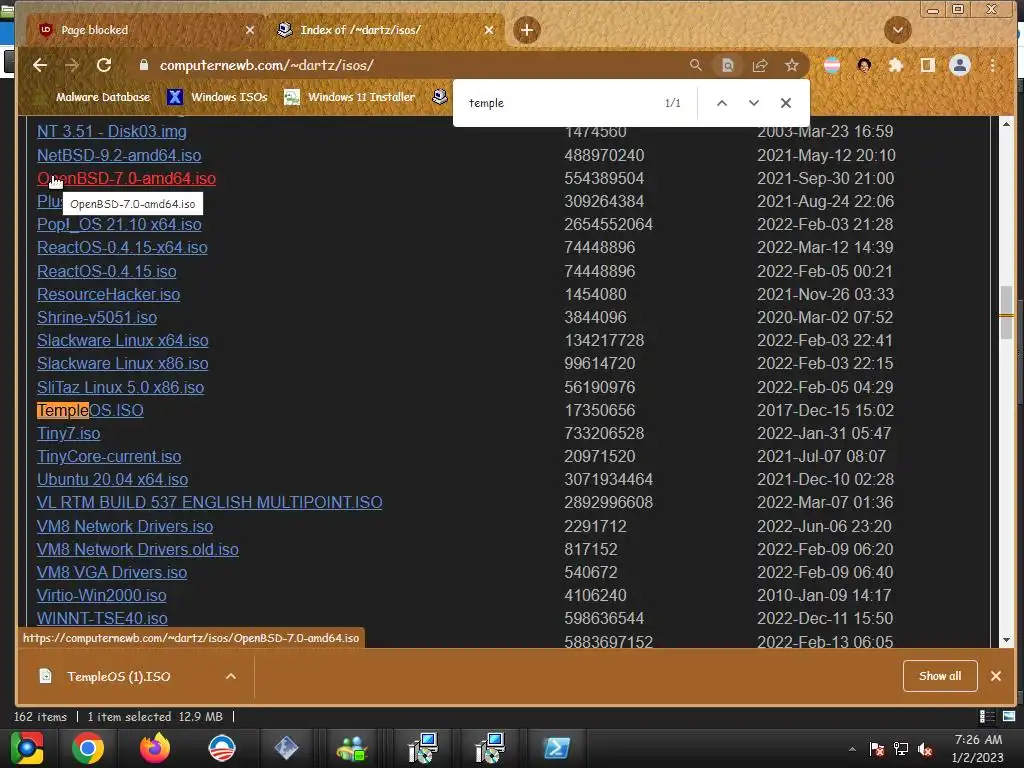This screenshot has height=768, width=1024.
Task: Click the muted volume tray icon
Action: click(x=924, y=749)
